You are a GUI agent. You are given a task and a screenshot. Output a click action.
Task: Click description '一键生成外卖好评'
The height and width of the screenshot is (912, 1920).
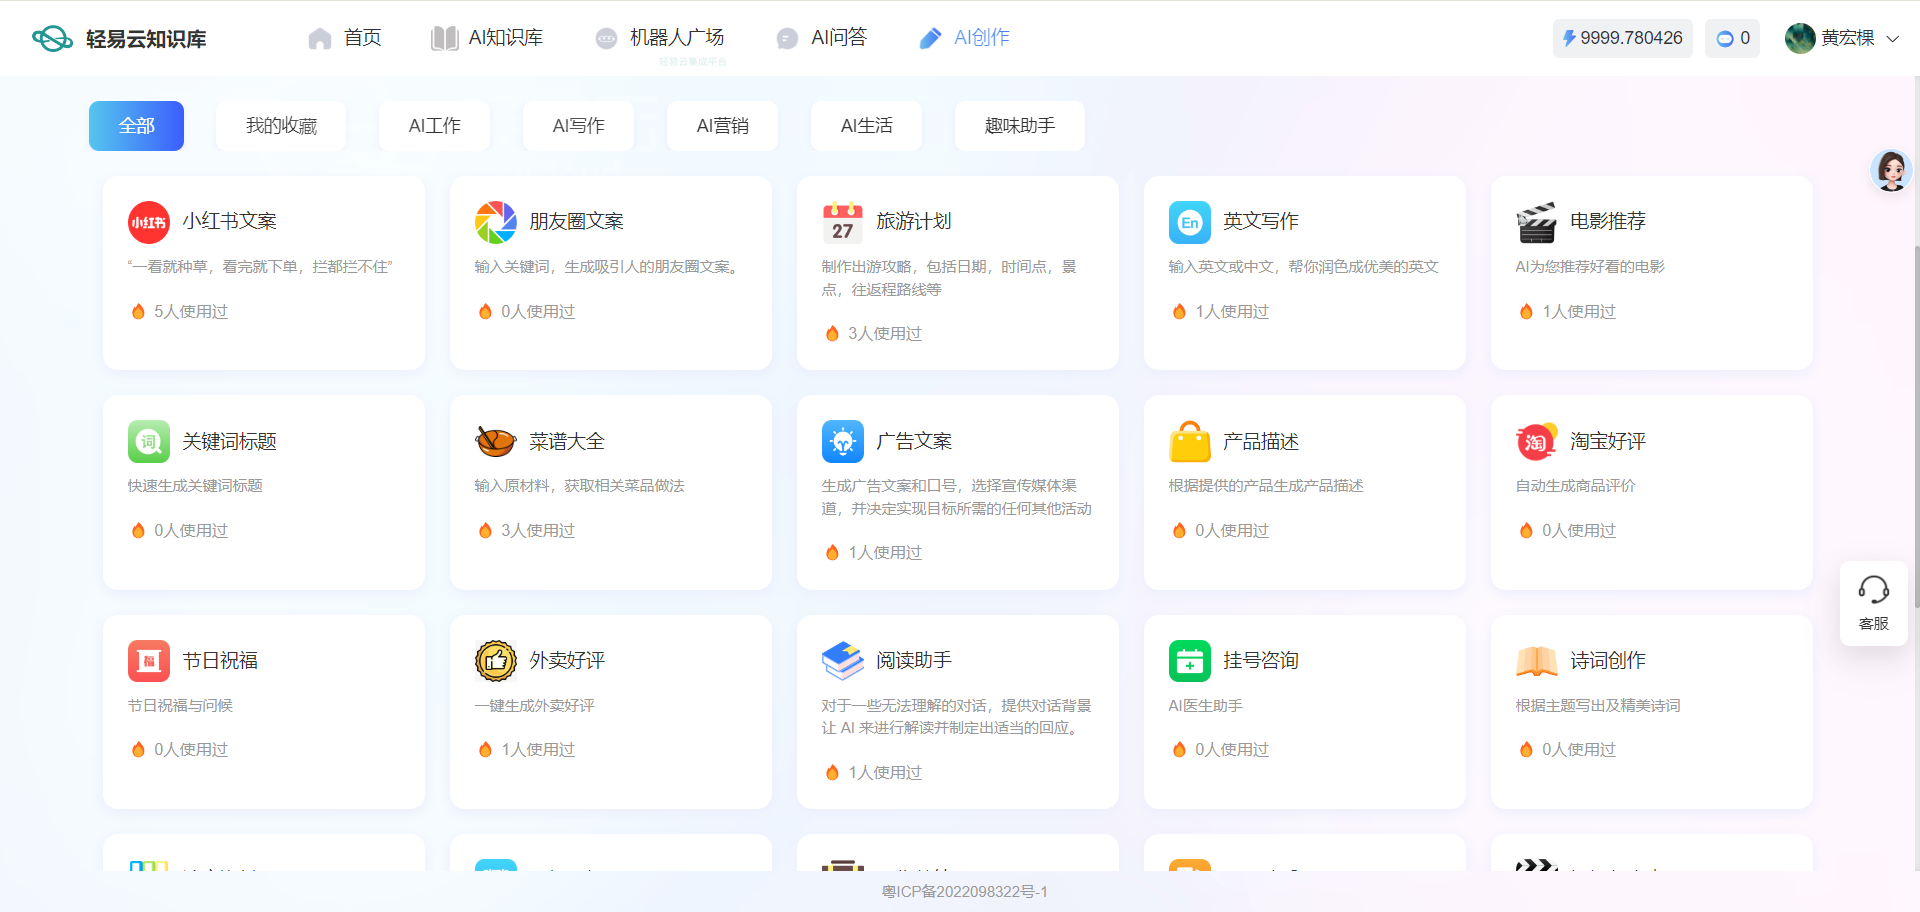coord(535,706)
